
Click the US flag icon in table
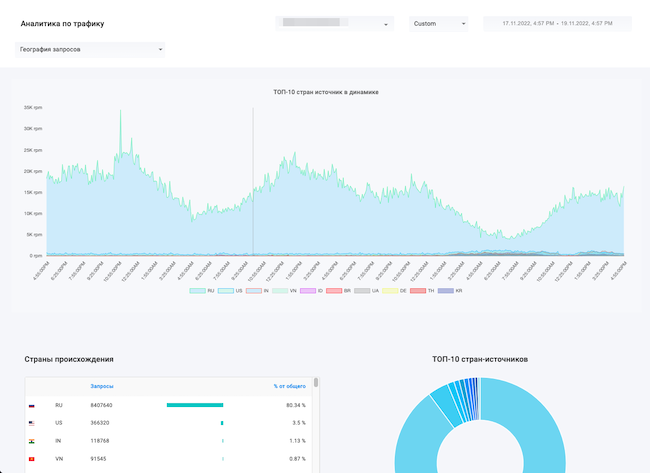33,423
